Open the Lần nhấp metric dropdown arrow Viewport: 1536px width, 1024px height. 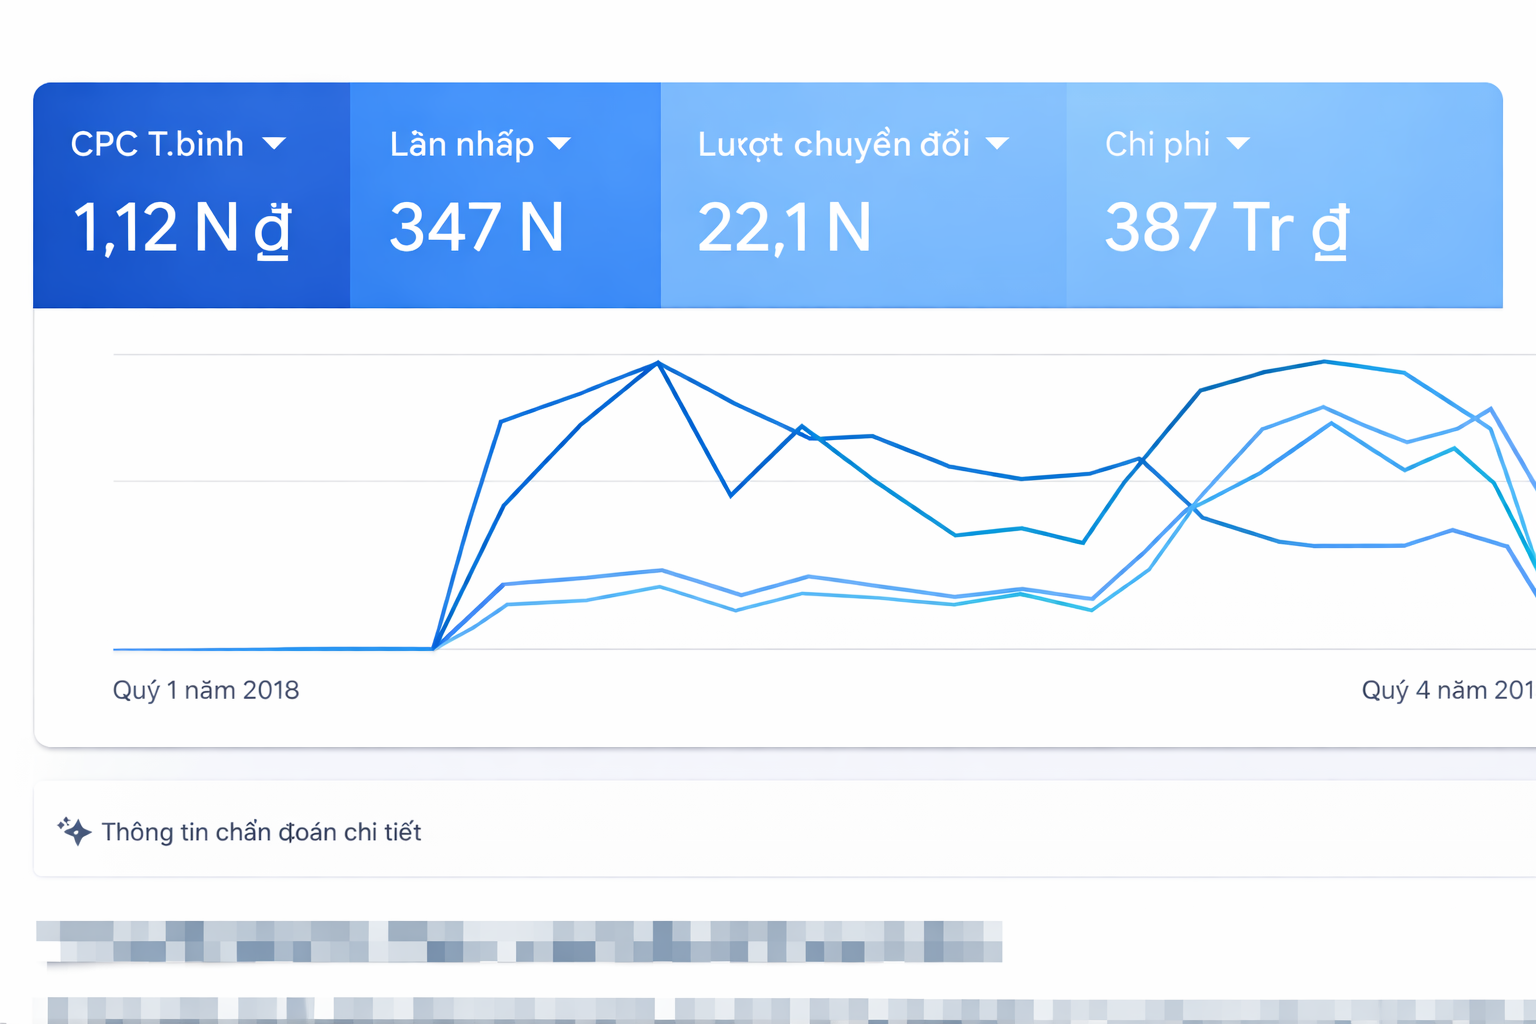(x=560, y=144)
